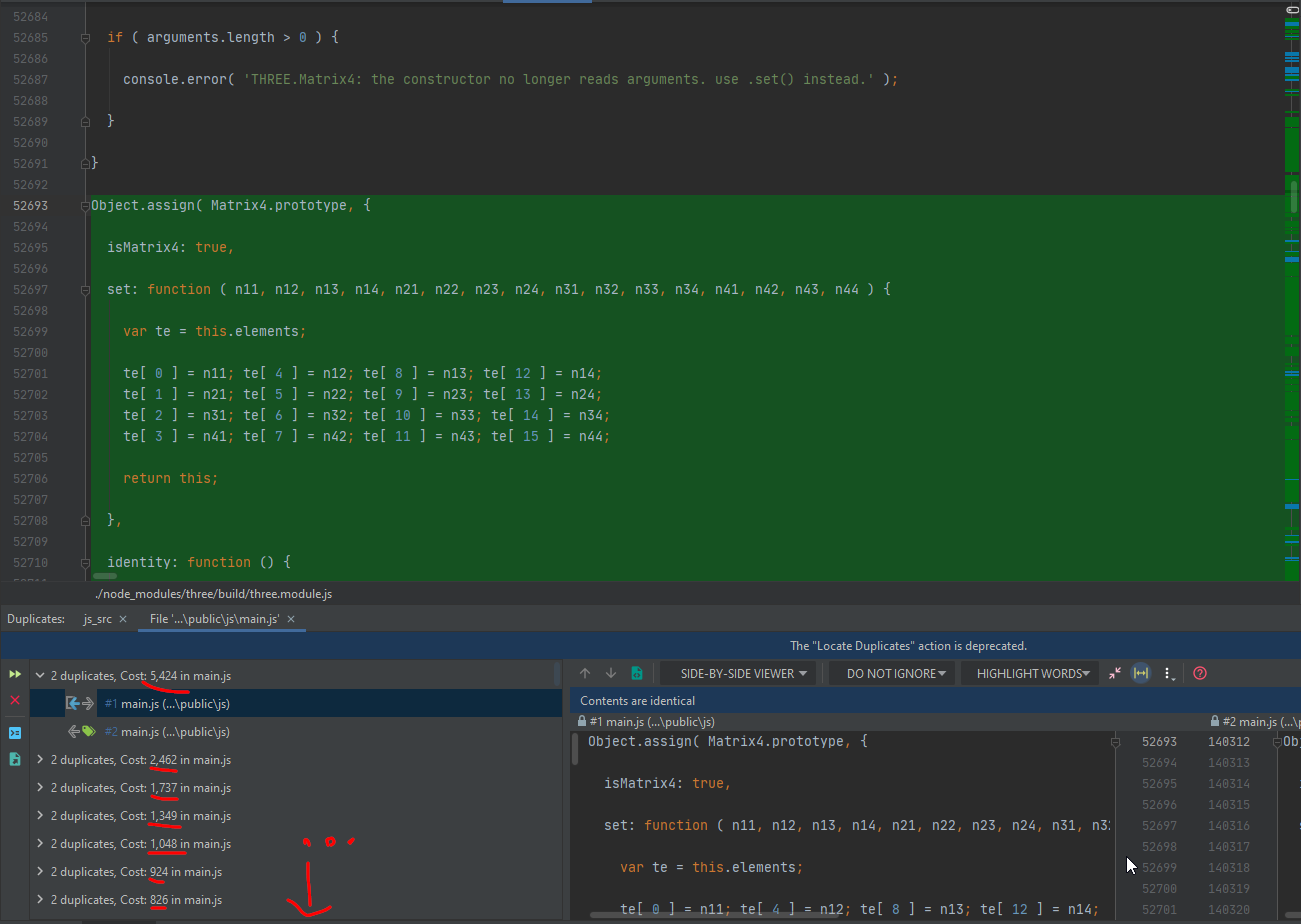Go to next difference with down arrow
The image size is (1301, 924).
pos(611,674)
